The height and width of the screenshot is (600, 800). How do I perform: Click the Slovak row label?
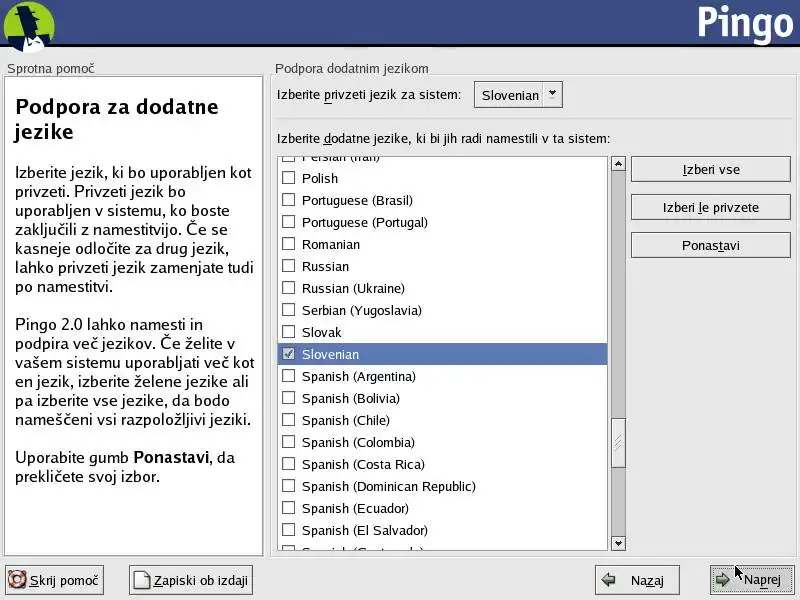(x=321, y=332)
